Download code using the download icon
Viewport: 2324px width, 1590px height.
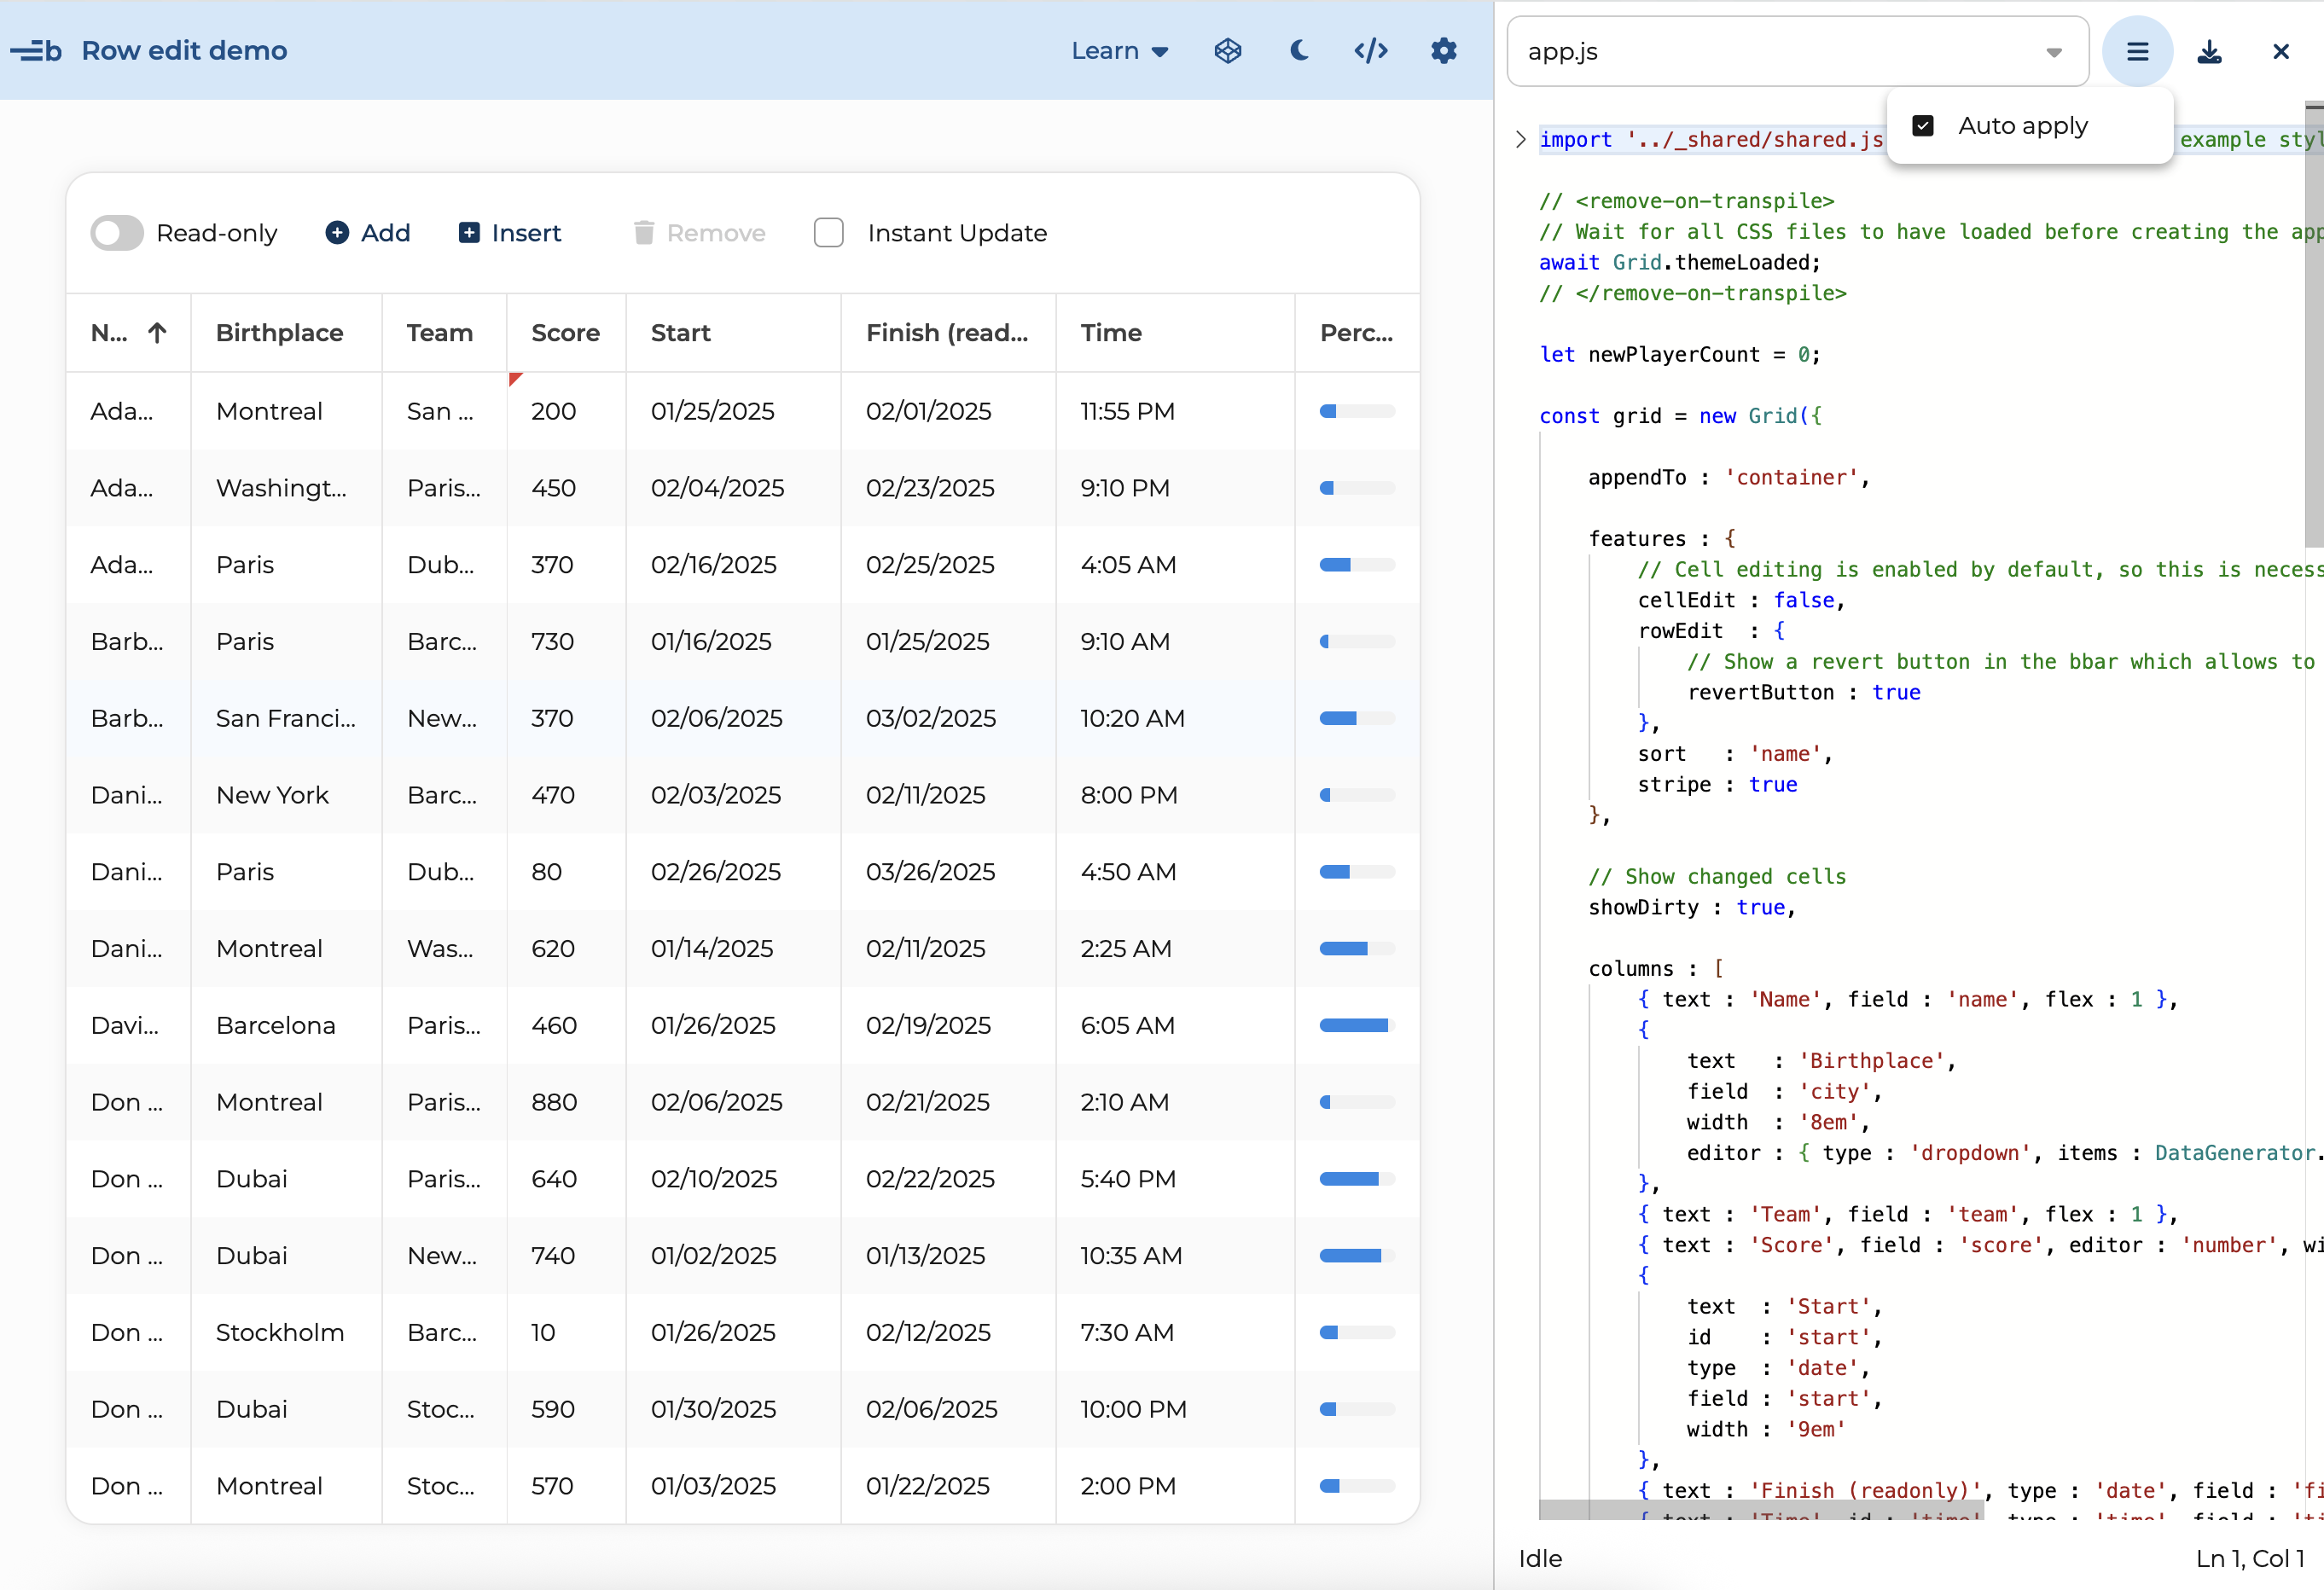click(2208, 51)
